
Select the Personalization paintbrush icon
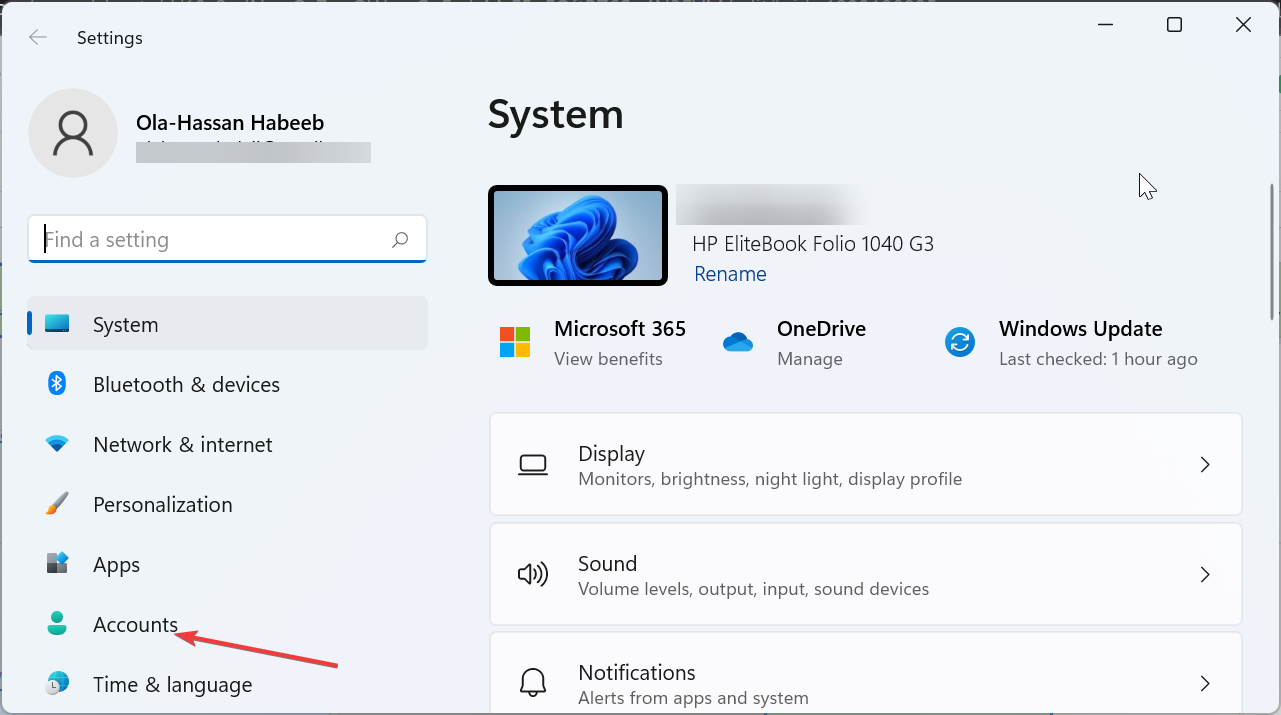click(57, 504)
